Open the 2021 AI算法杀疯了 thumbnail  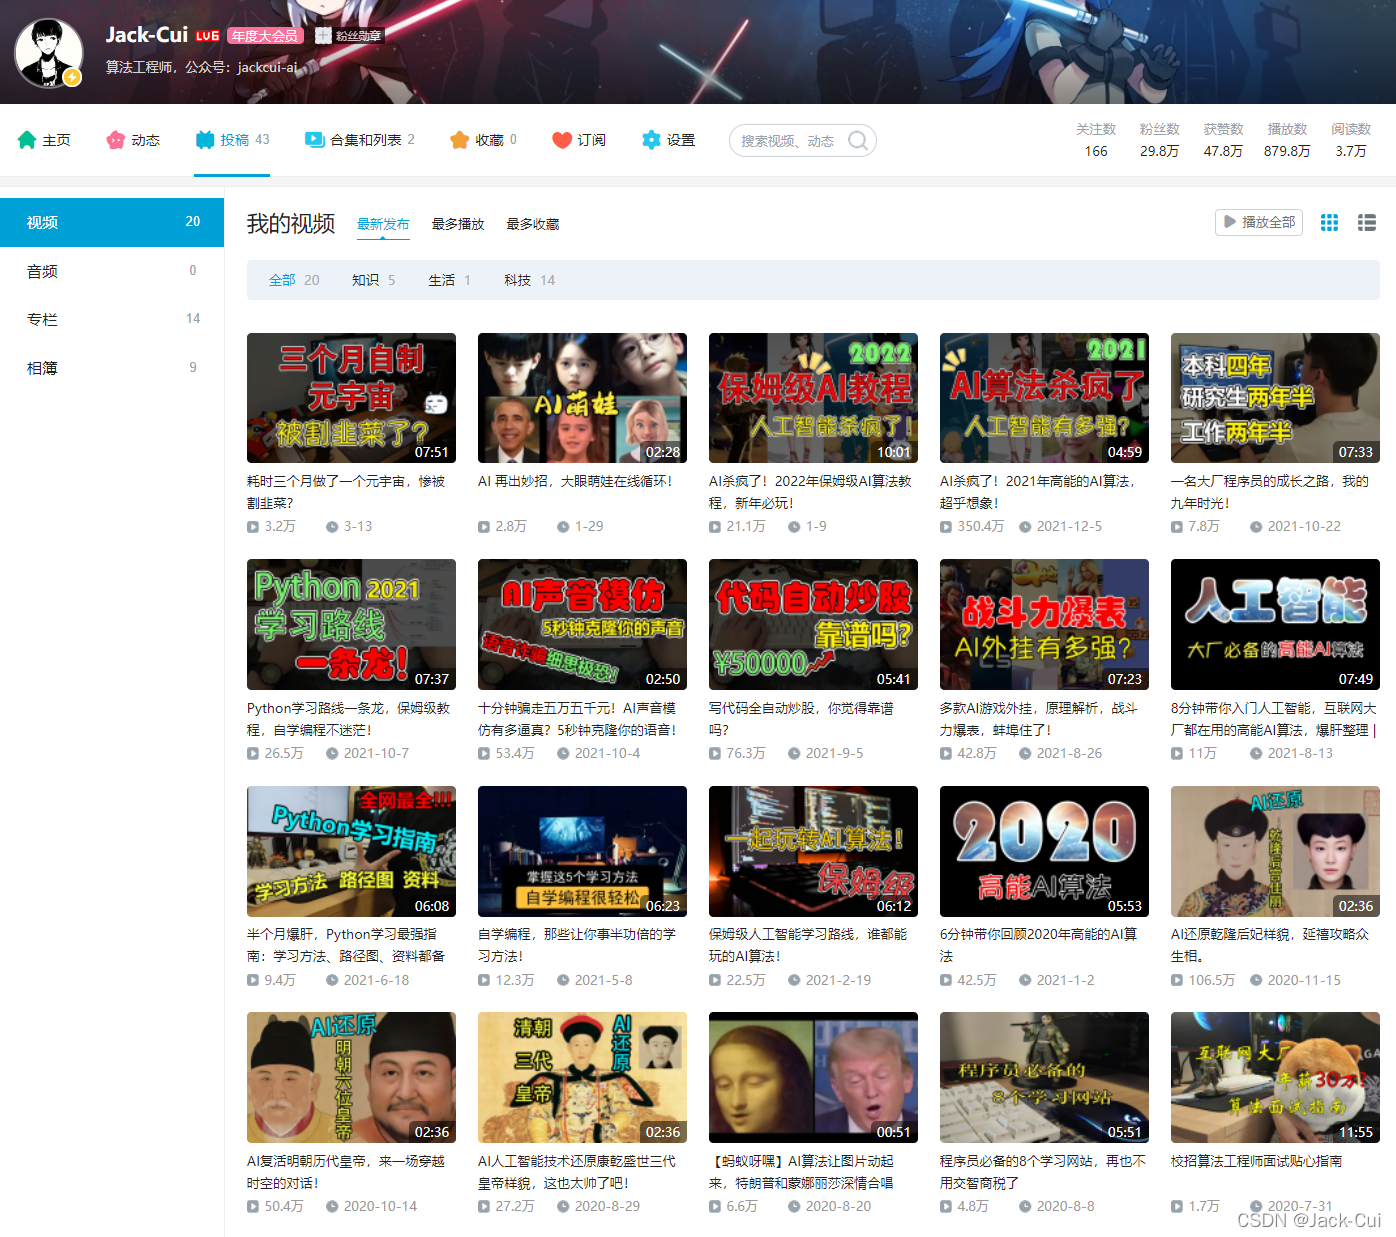click(1044, 398)
